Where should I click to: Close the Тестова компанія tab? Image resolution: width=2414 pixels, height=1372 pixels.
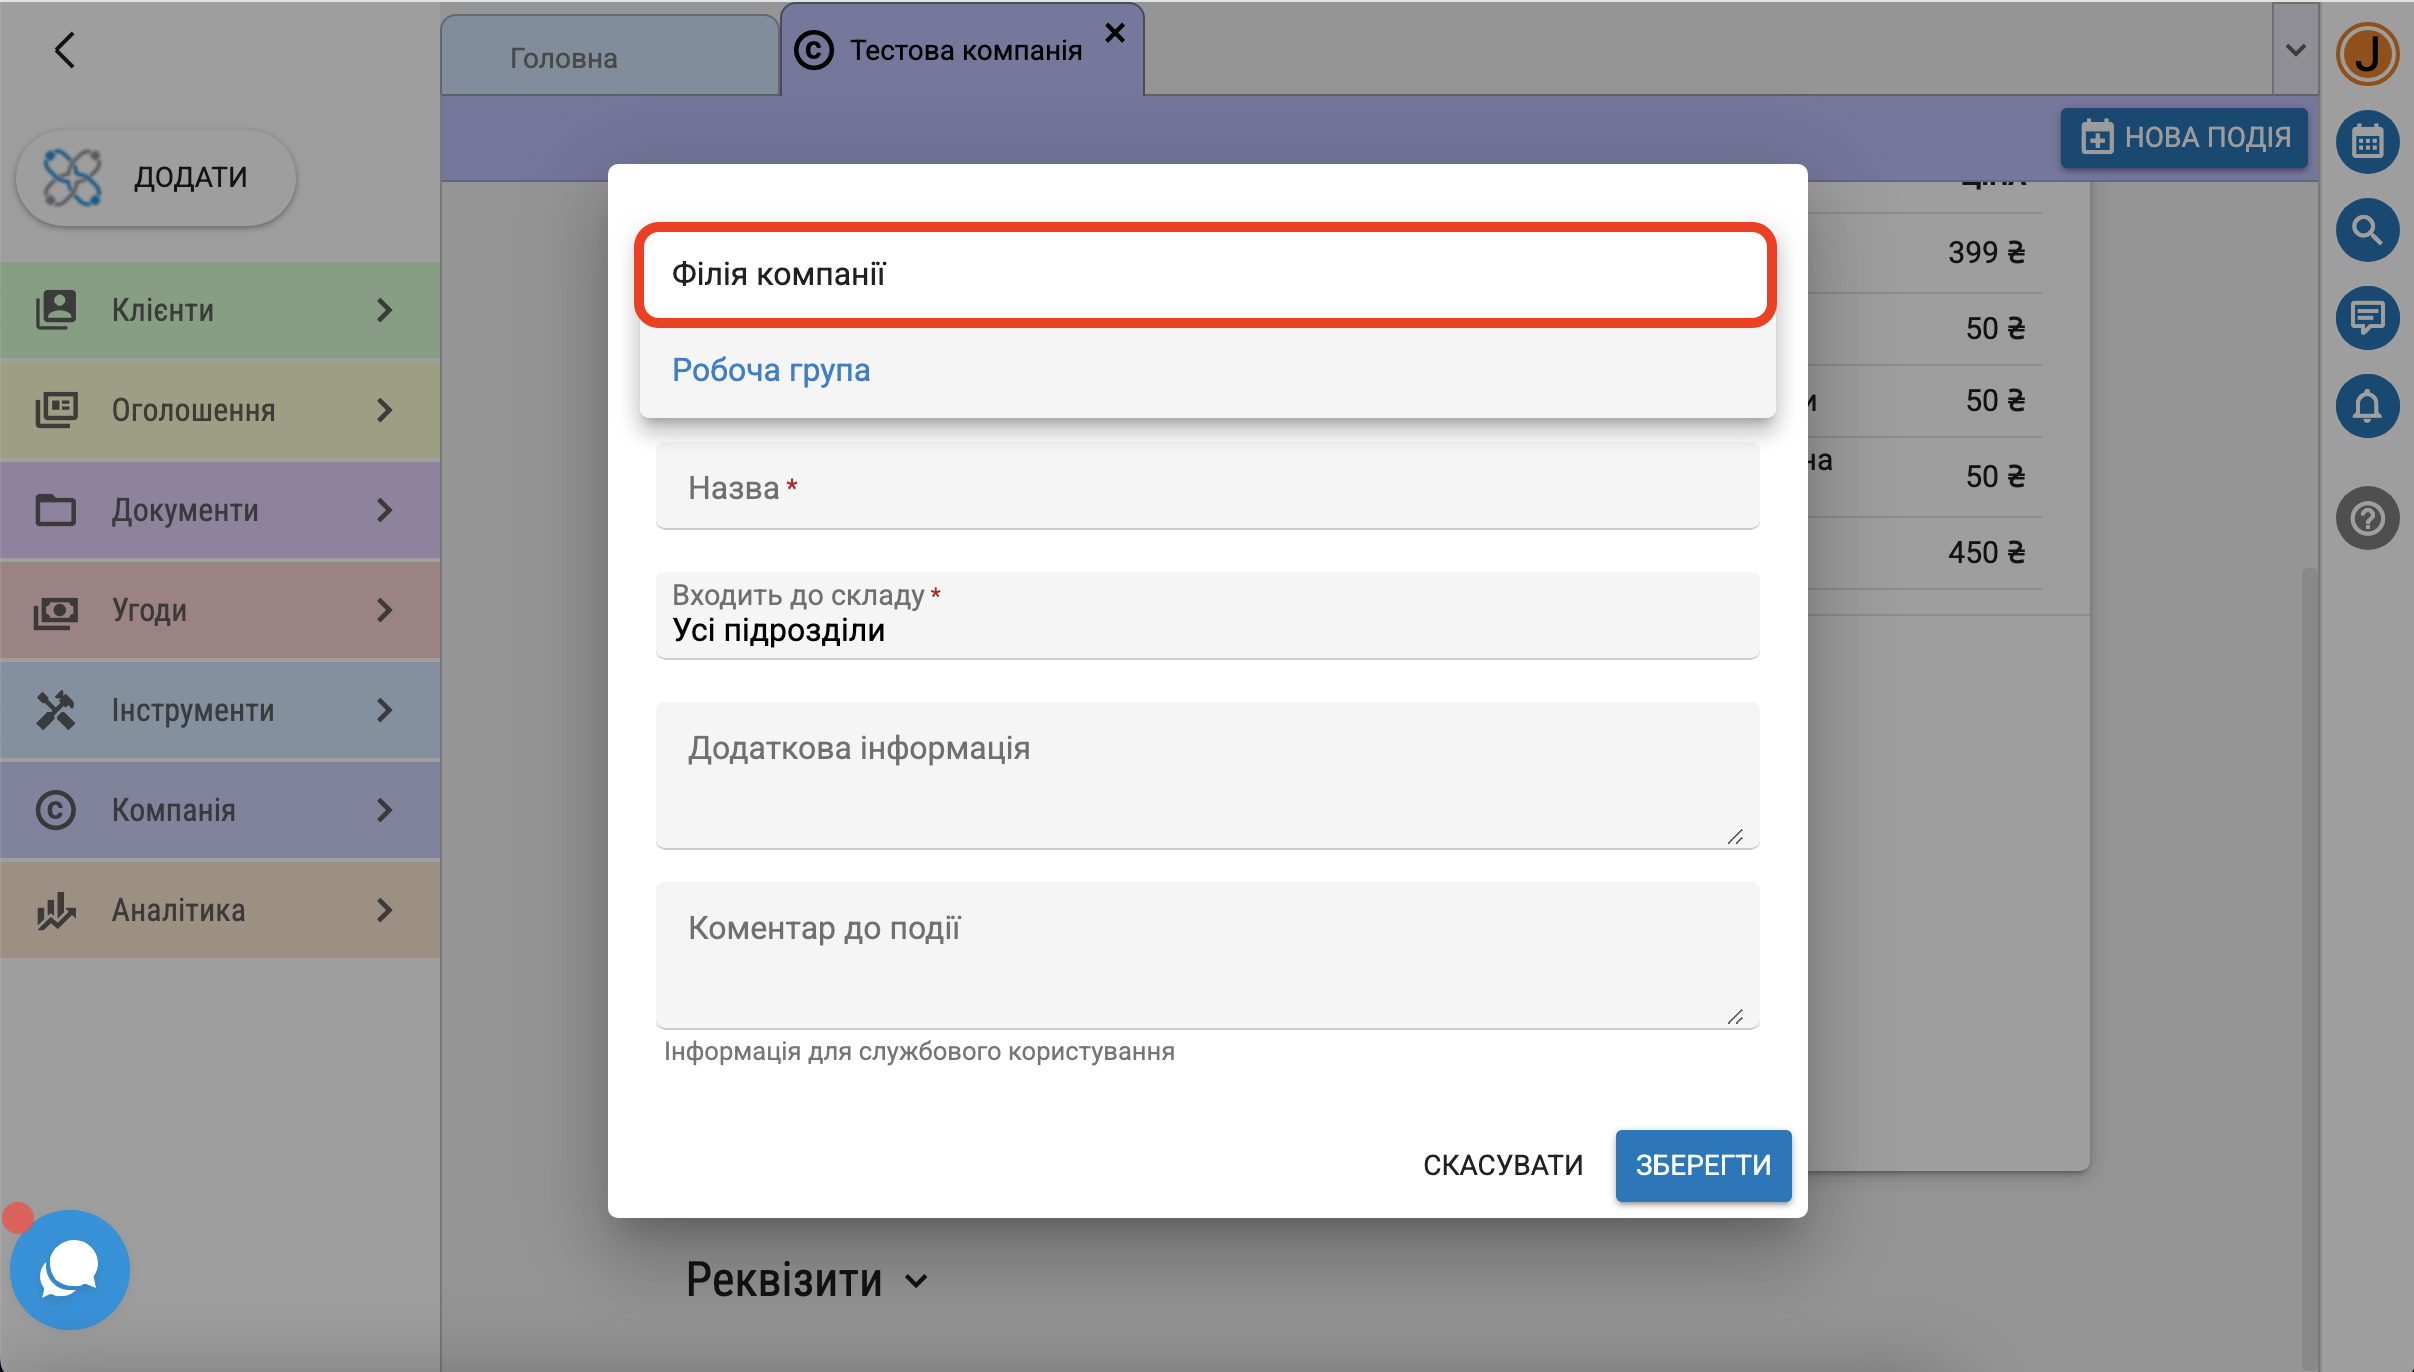pyautogui.click(x=1115, y=33)
